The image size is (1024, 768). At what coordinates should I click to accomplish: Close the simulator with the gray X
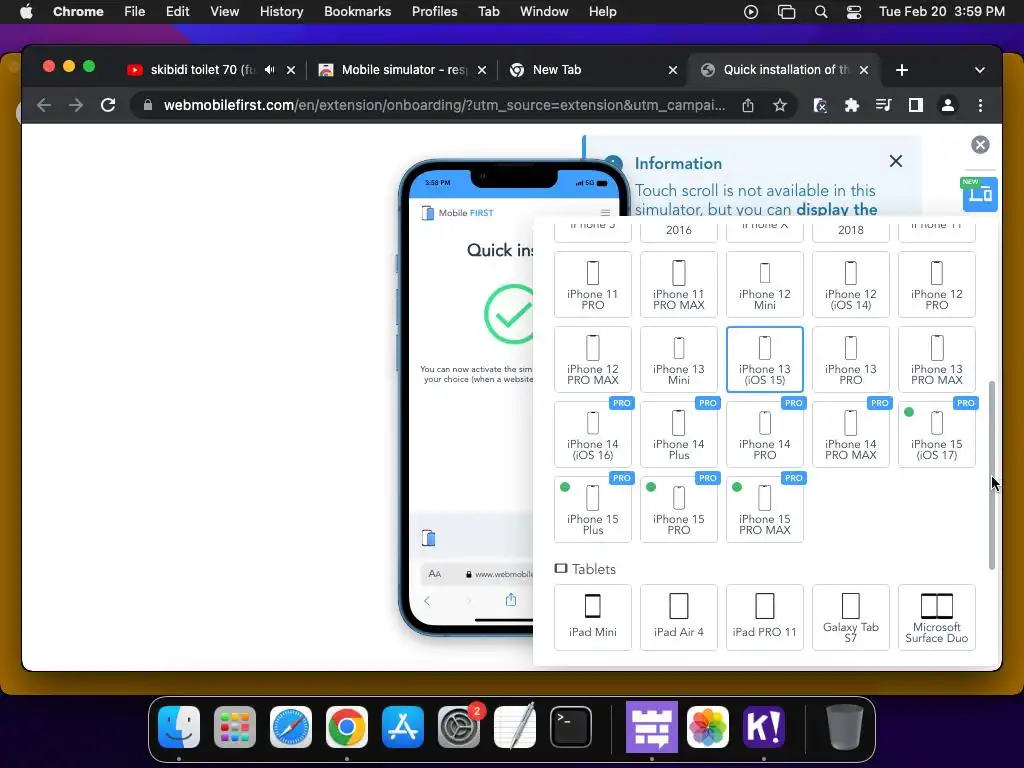click(980, 145)
